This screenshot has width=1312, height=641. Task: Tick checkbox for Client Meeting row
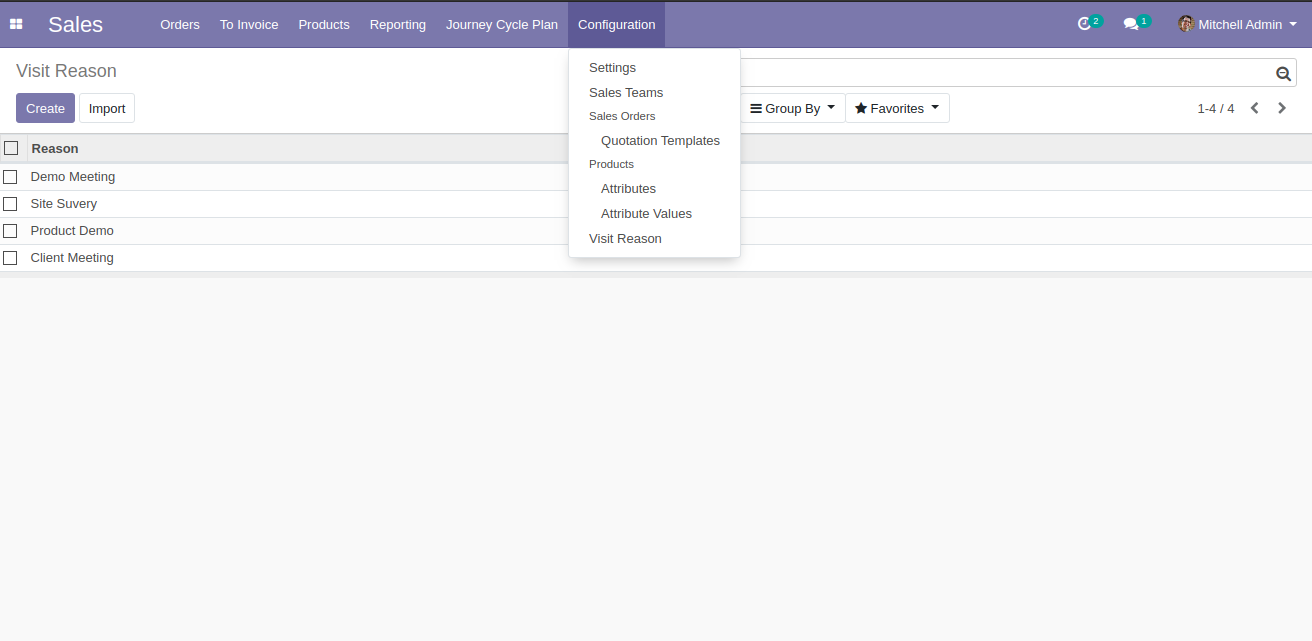point(10,258)
